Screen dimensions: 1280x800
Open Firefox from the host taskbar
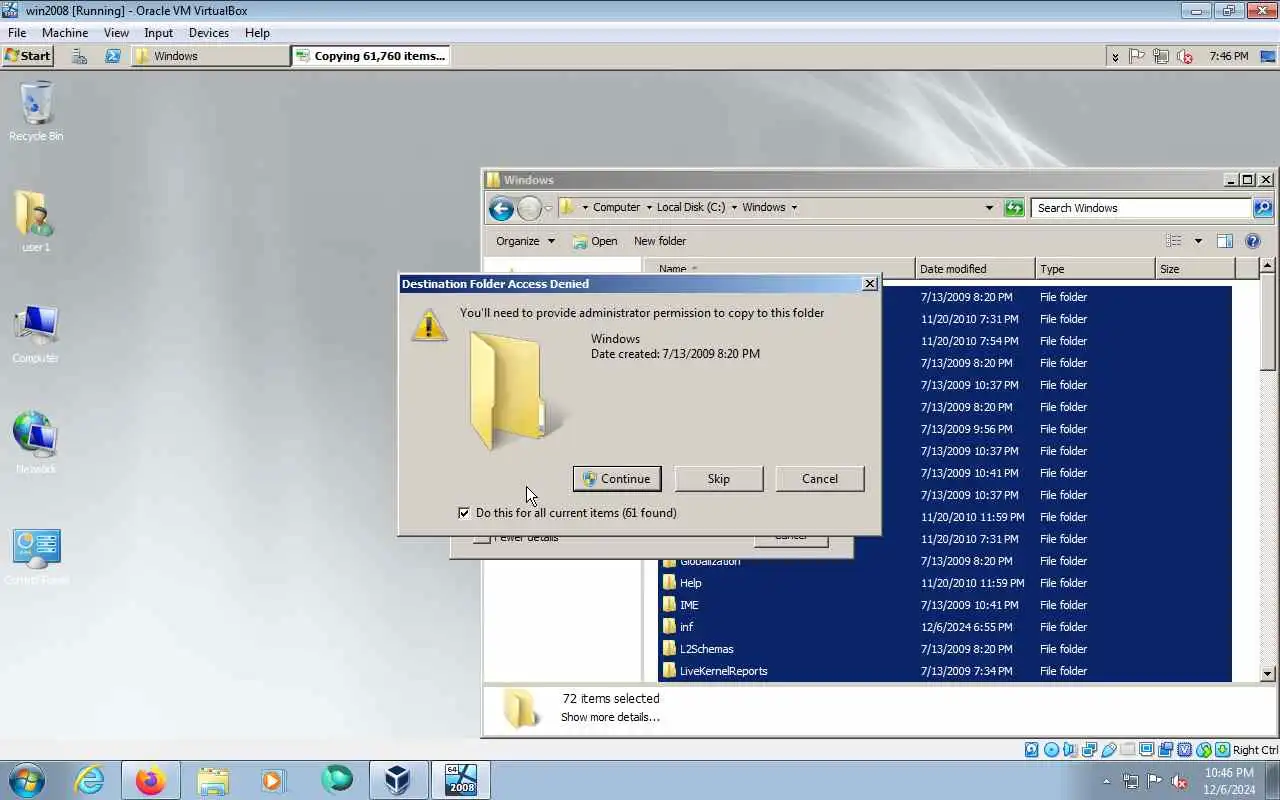click(151, 780)
